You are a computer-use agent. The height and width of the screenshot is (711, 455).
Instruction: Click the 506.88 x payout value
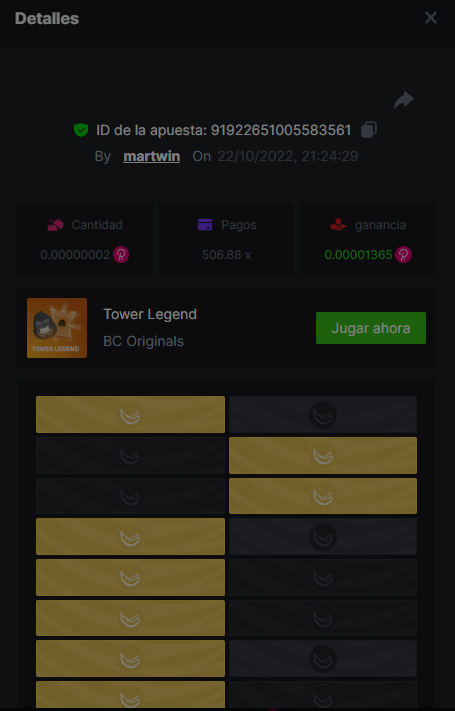pos(226,255)
